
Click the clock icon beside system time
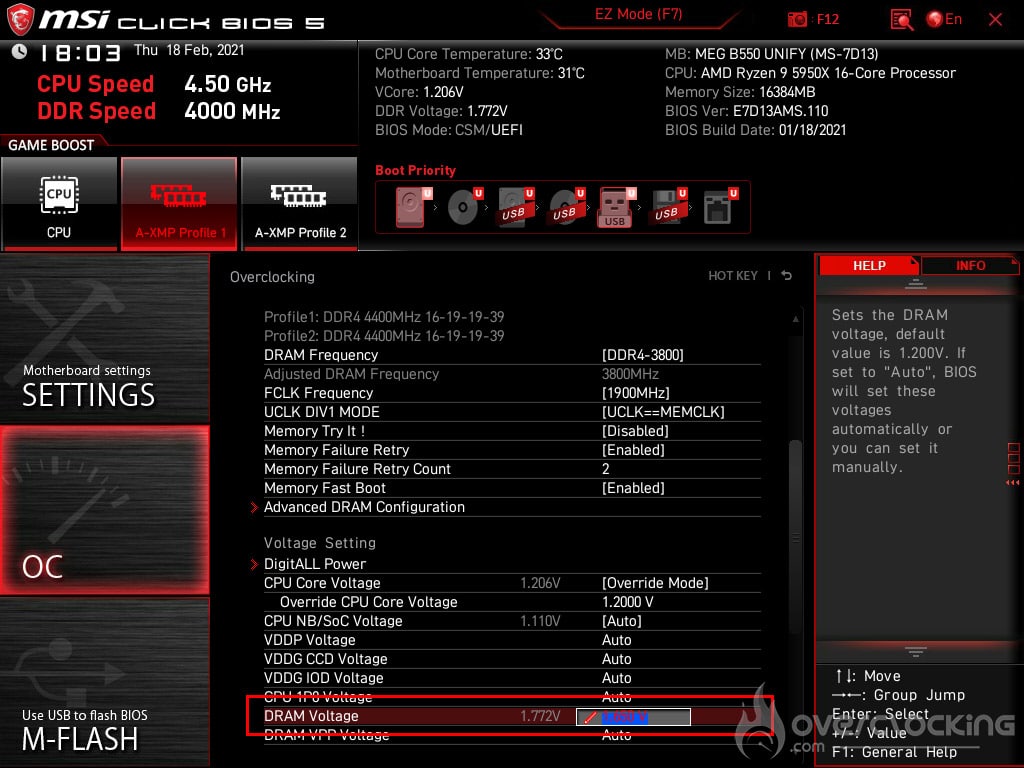pos(19,52)
